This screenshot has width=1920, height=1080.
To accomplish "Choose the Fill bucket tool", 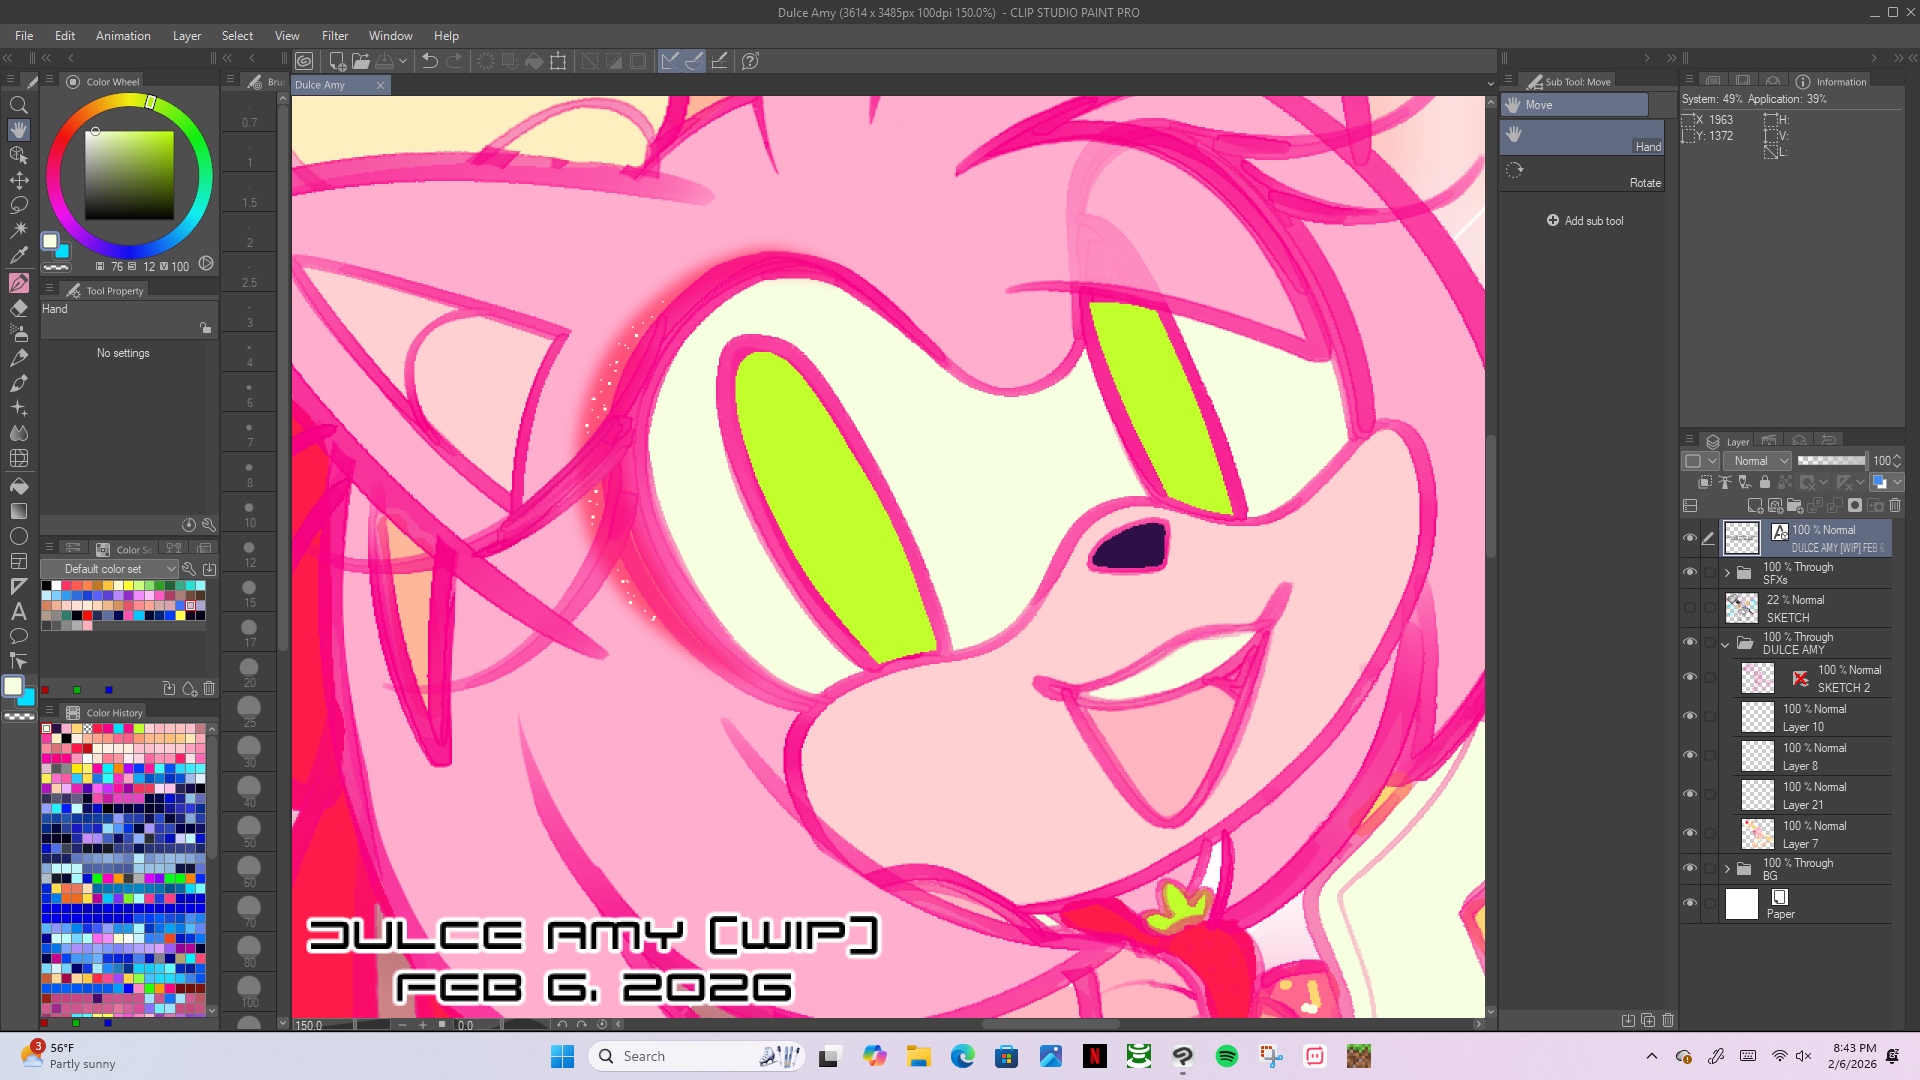I will tap(19, 486).
